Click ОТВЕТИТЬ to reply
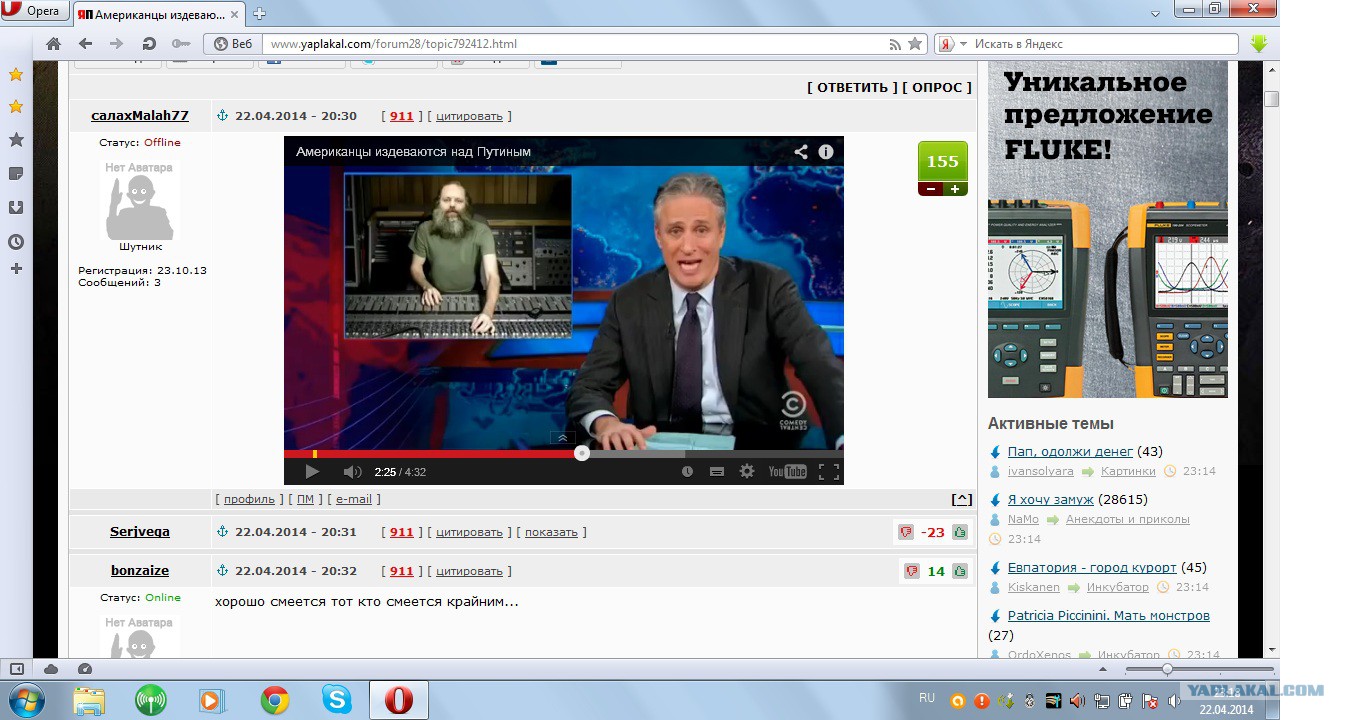 [x=852, y=87]
